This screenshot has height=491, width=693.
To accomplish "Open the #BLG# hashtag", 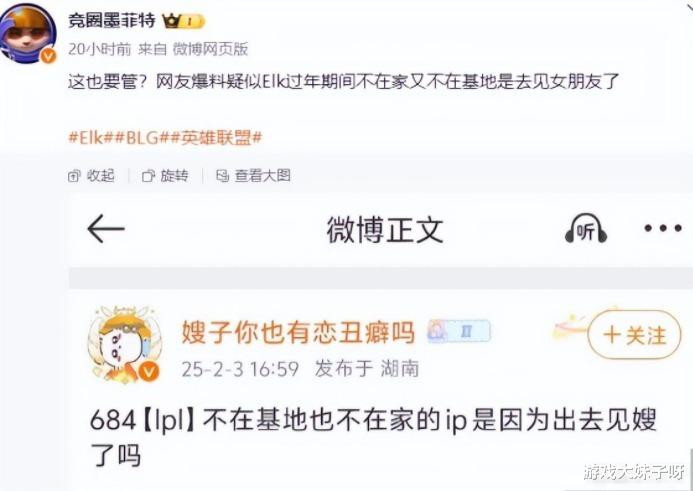I will (142, 138).
